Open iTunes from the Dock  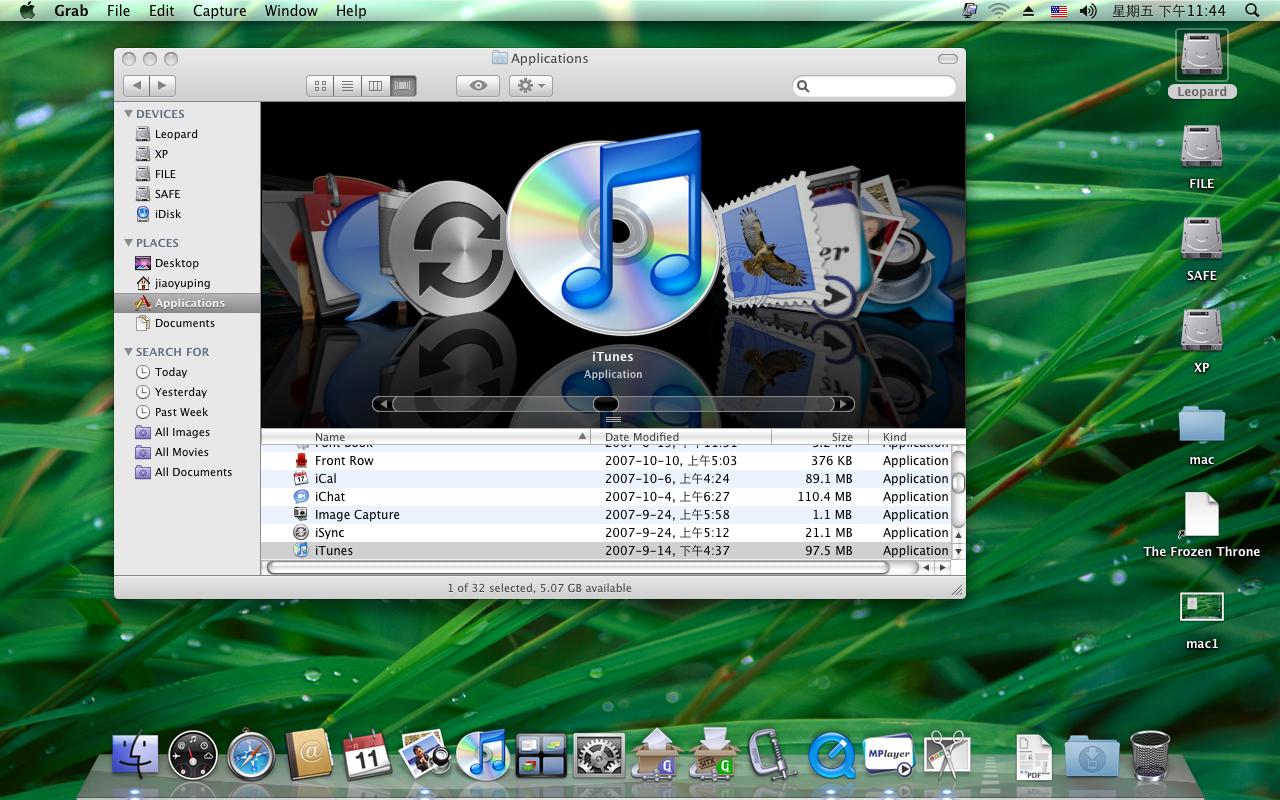(483, 755)
